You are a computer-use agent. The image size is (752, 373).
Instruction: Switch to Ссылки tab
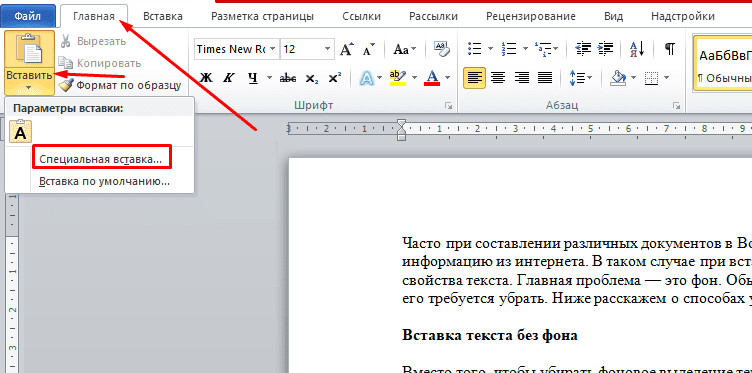[x=362, y=16]
